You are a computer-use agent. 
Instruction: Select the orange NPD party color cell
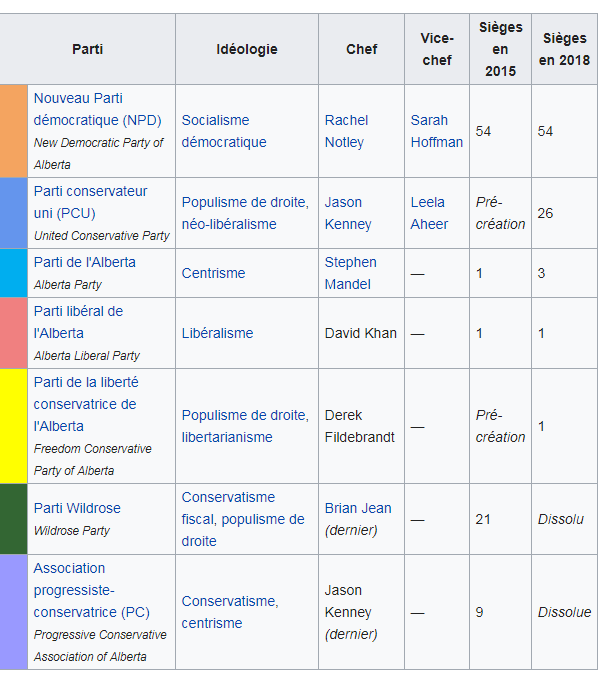13,131
